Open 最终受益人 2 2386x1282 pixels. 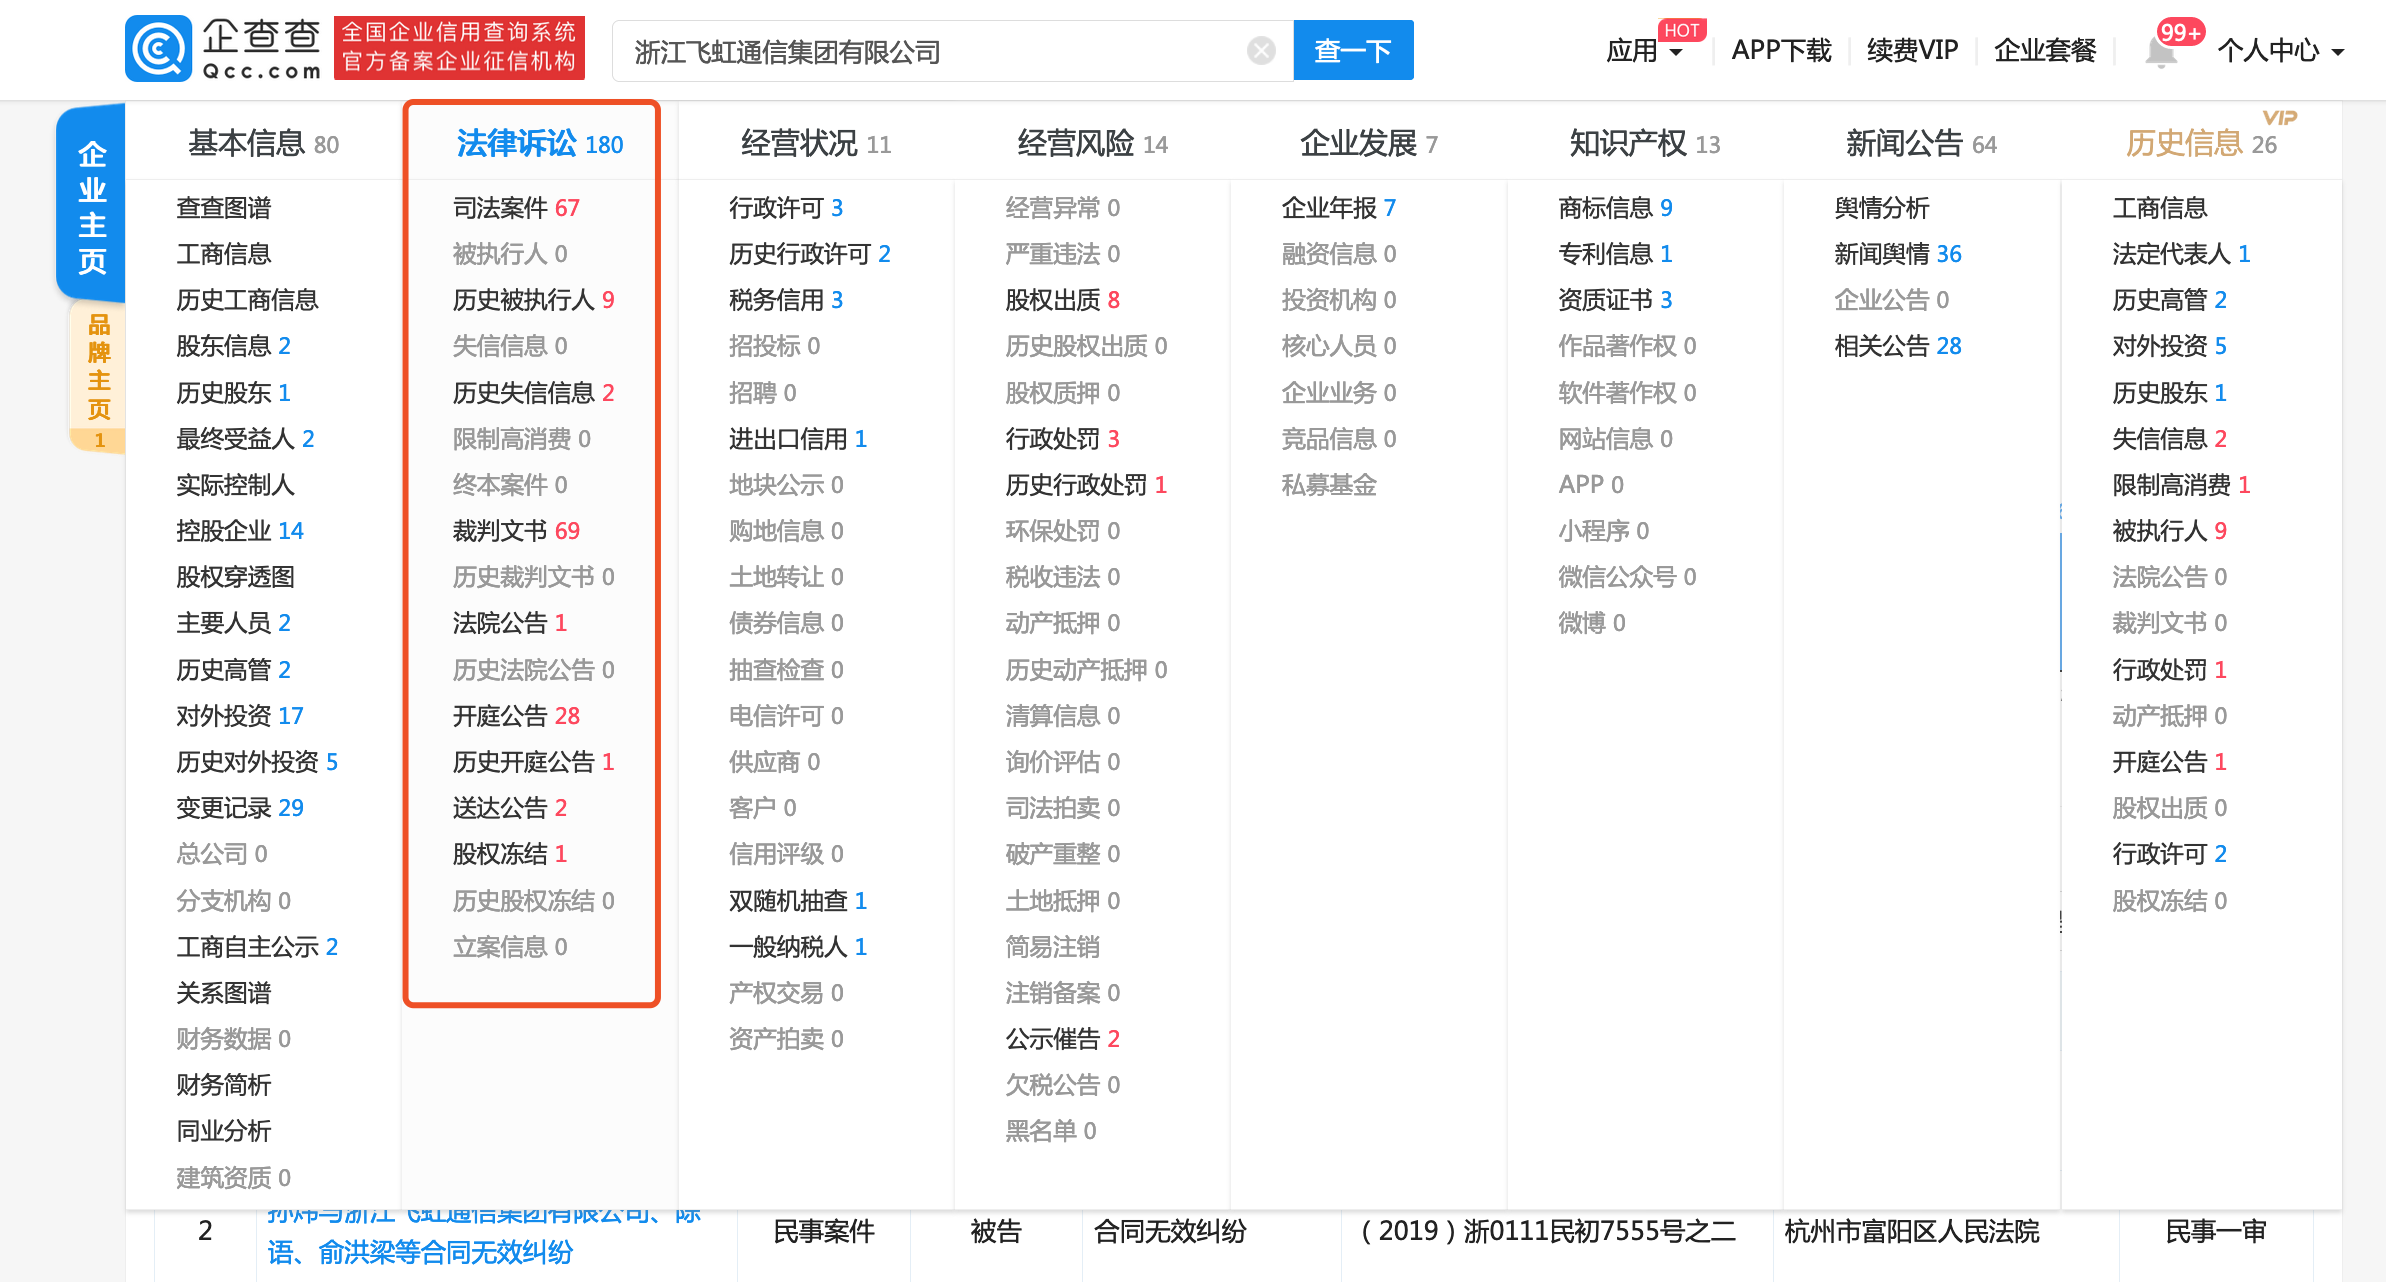(245, 439)
